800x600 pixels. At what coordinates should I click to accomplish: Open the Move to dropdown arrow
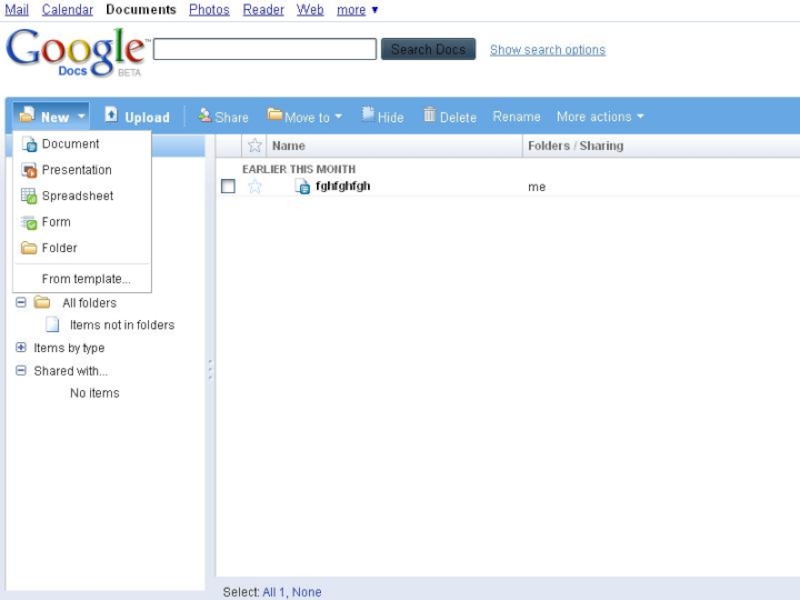coord(338,116)
